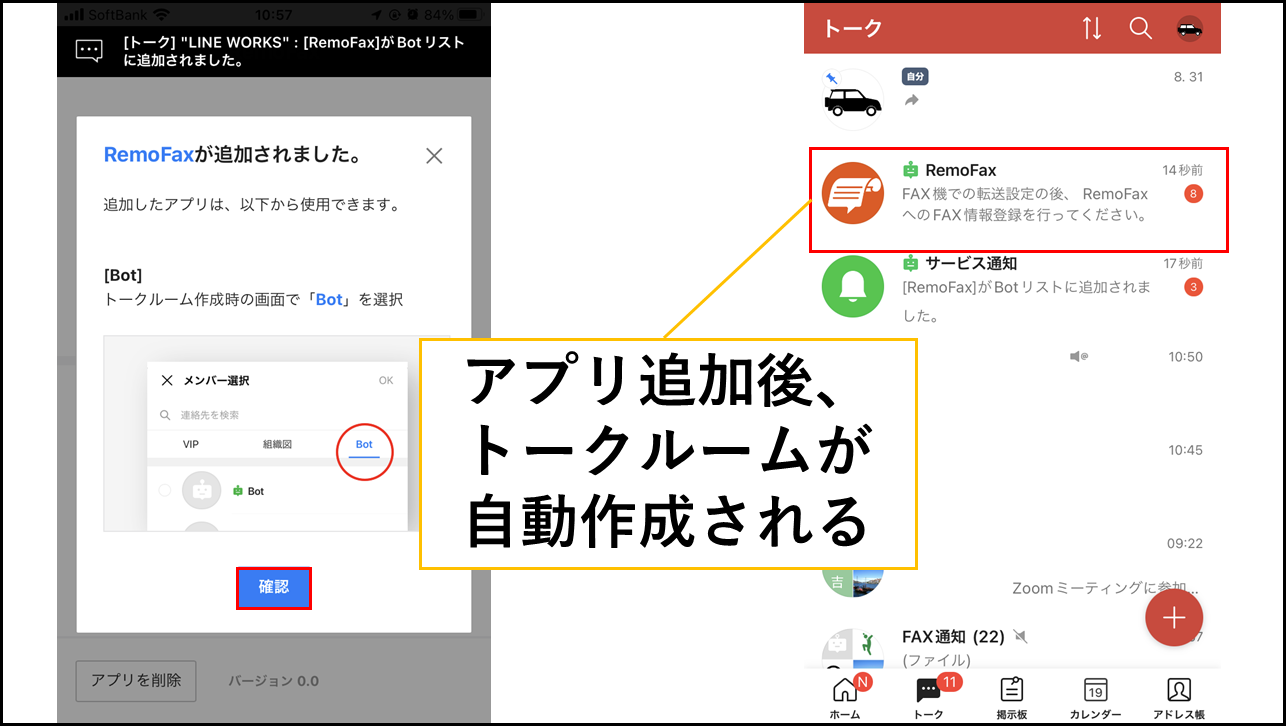The height and width of the screenshot is (726, 1286).
Task: Tap the RemoFax message preview about FAX情報登録
Action: (x=1025, y=204)
